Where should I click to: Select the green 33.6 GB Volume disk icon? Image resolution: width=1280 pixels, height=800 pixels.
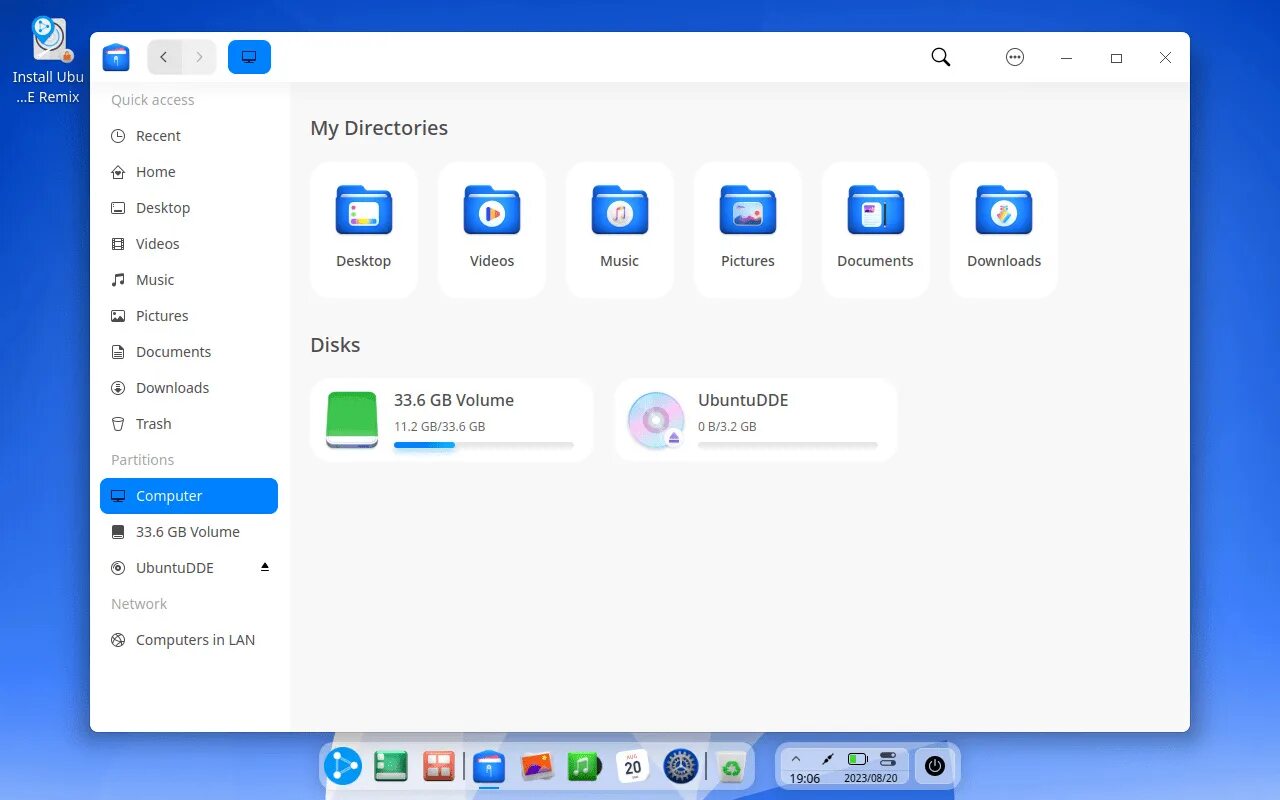tap(352, 420)
